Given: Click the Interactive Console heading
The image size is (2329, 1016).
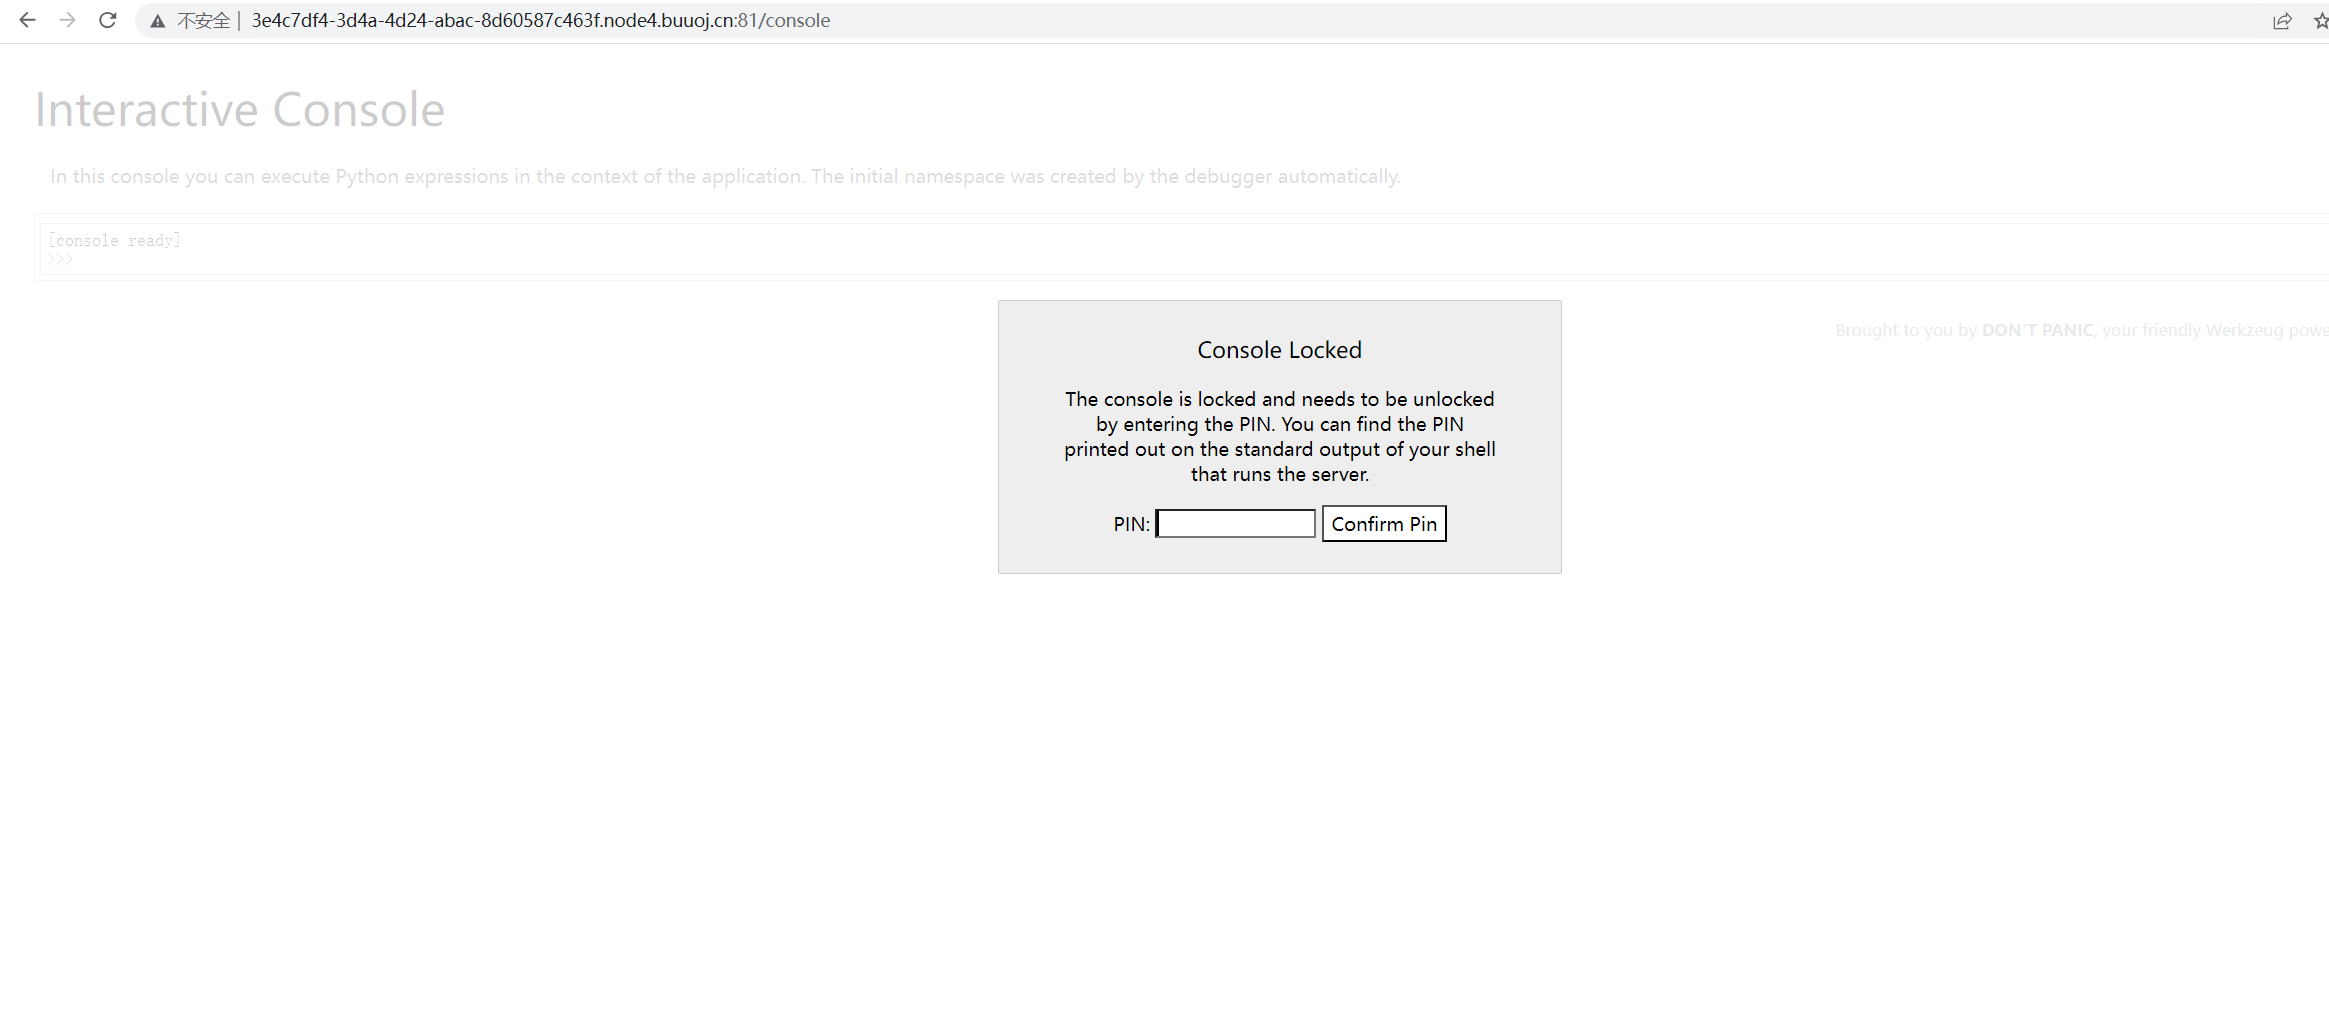Looking at the screenshot, I should point(239,108).
